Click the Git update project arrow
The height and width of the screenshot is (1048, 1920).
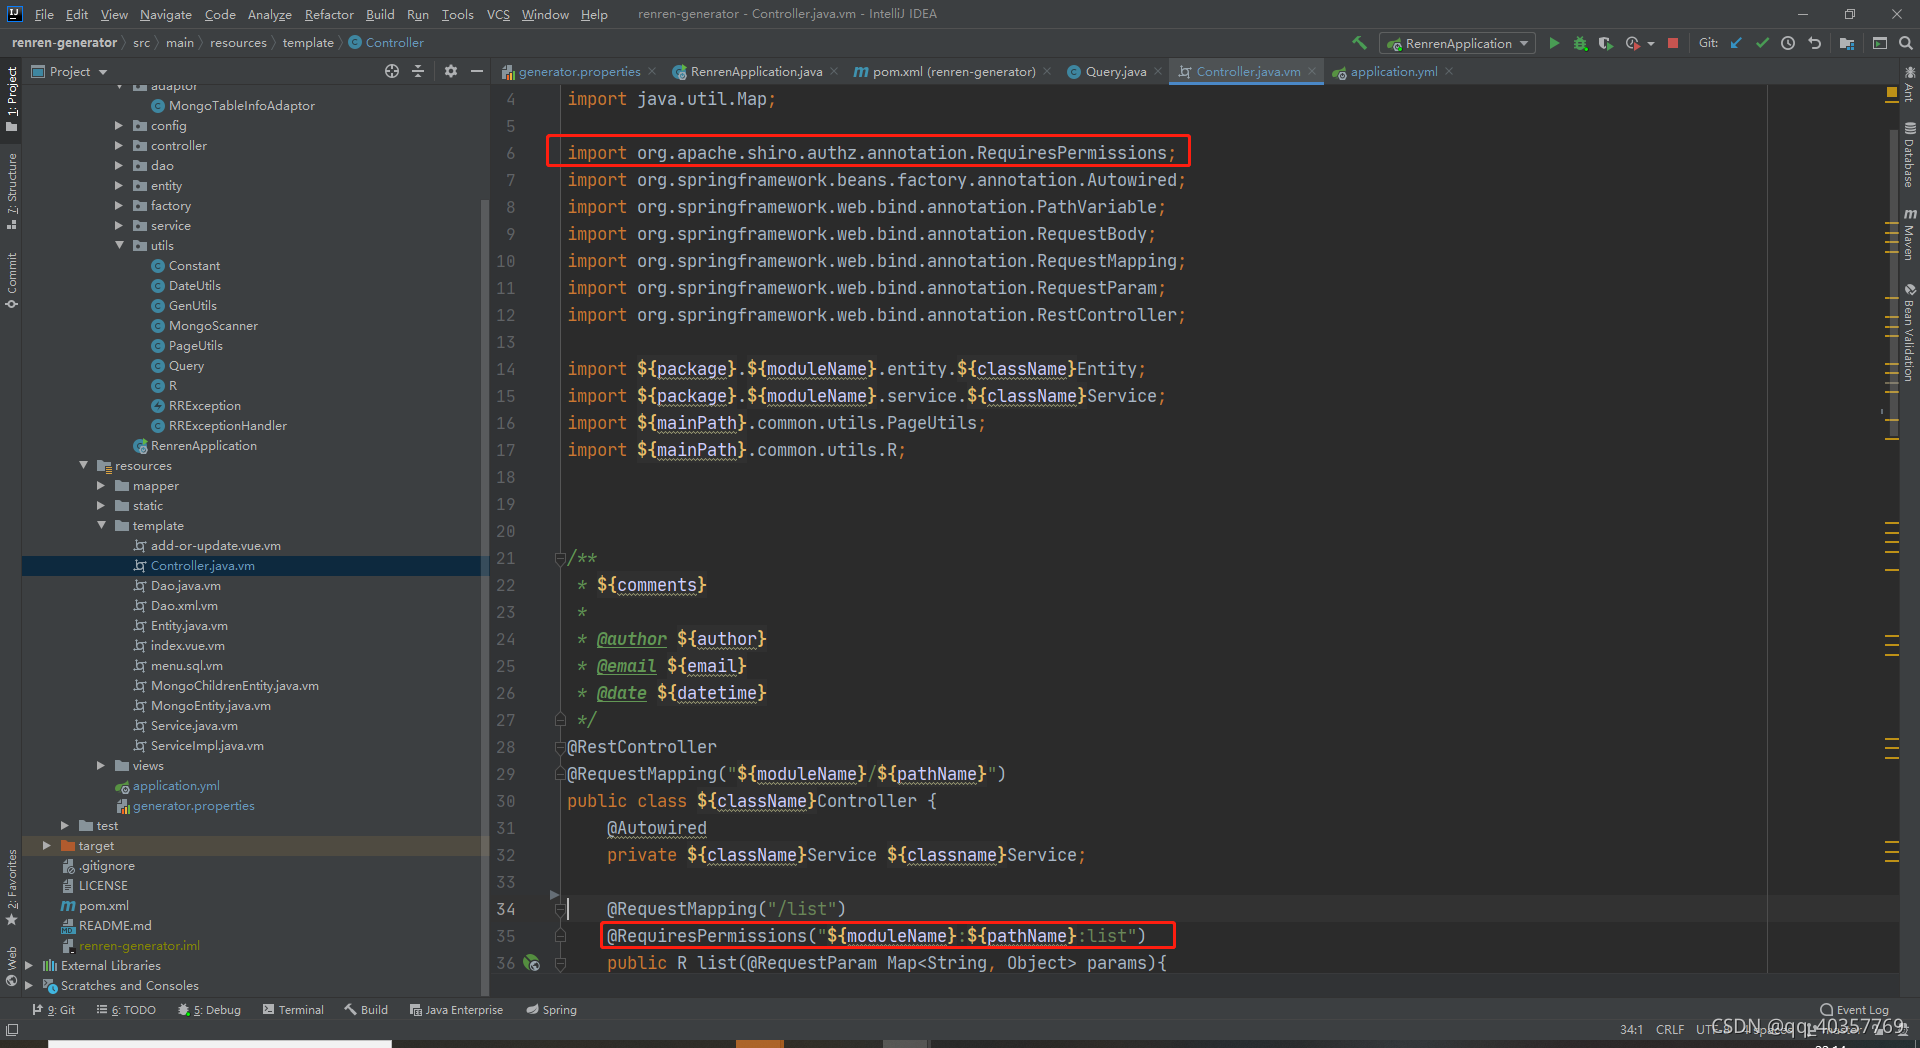point(1736,43)
